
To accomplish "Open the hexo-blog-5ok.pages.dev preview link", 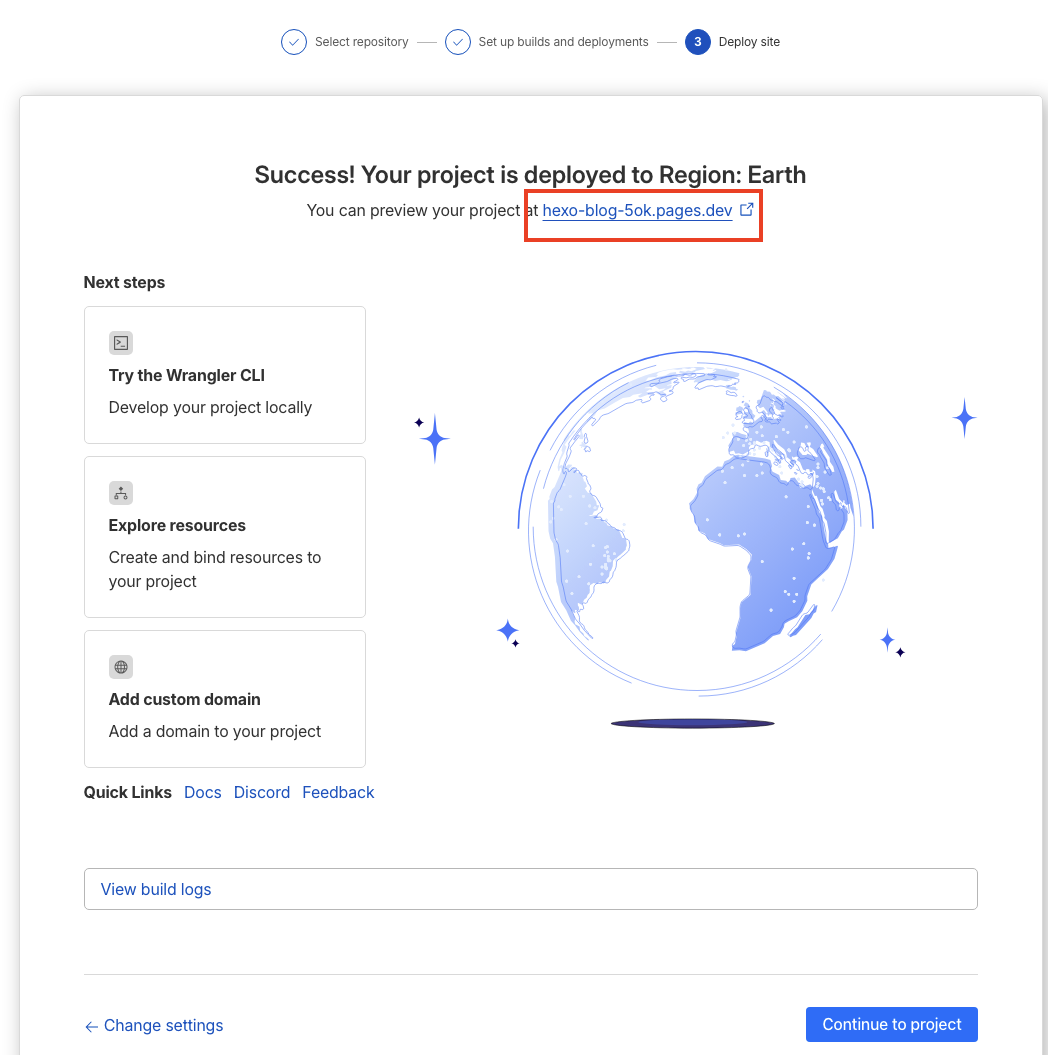I will [637, 211].
